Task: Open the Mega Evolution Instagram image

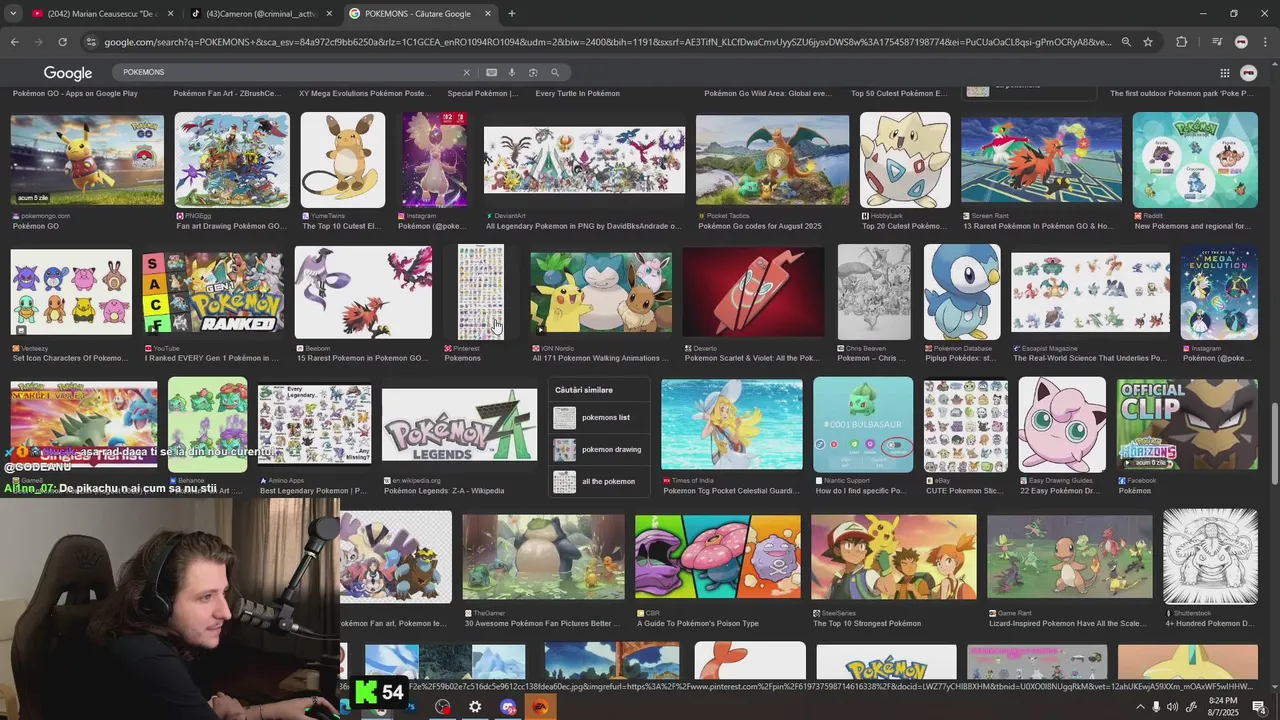Action: 1219,292
